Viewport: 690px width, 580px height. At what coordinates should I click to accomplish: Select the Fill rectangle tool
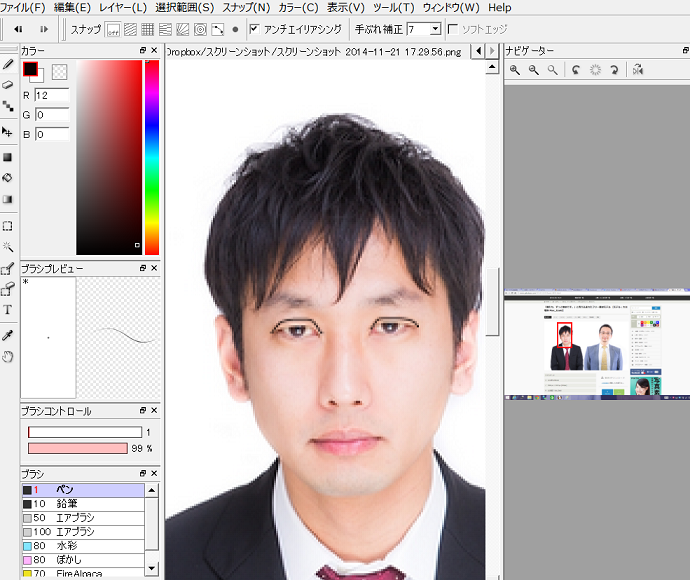click(8, 157)
